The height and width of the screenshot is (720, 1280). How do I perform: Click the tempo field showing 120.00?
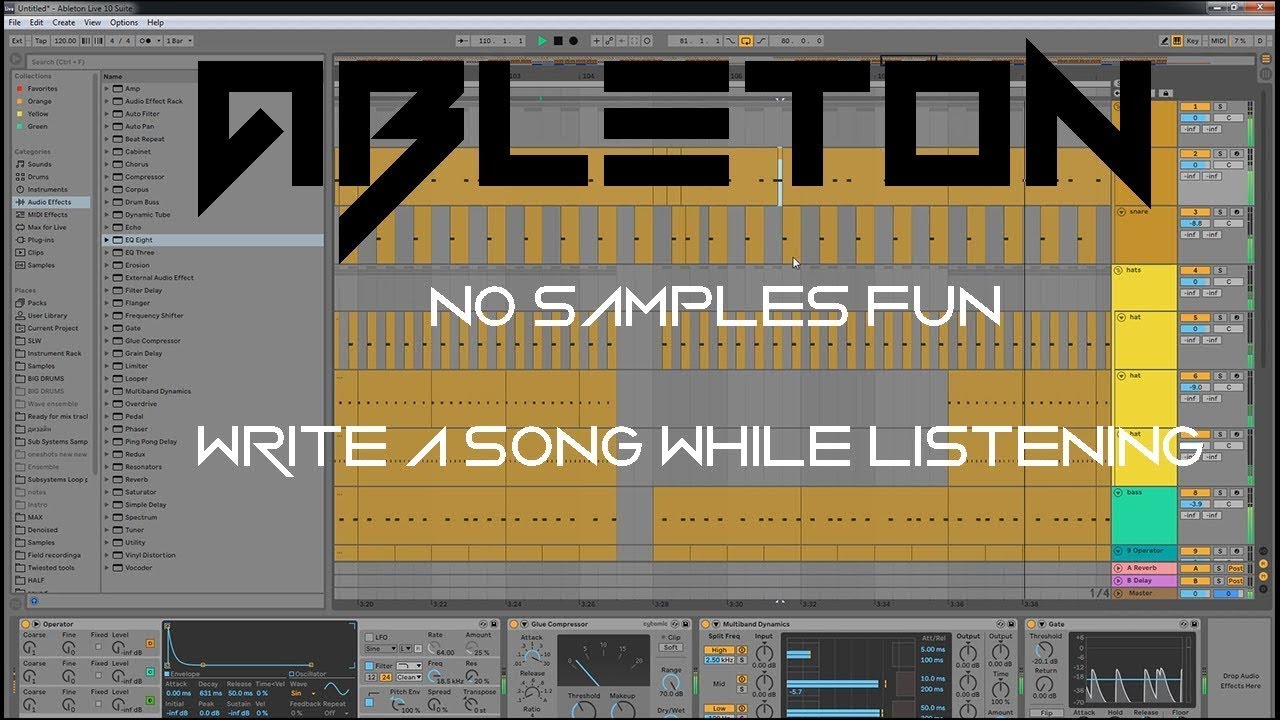[65, 41]
